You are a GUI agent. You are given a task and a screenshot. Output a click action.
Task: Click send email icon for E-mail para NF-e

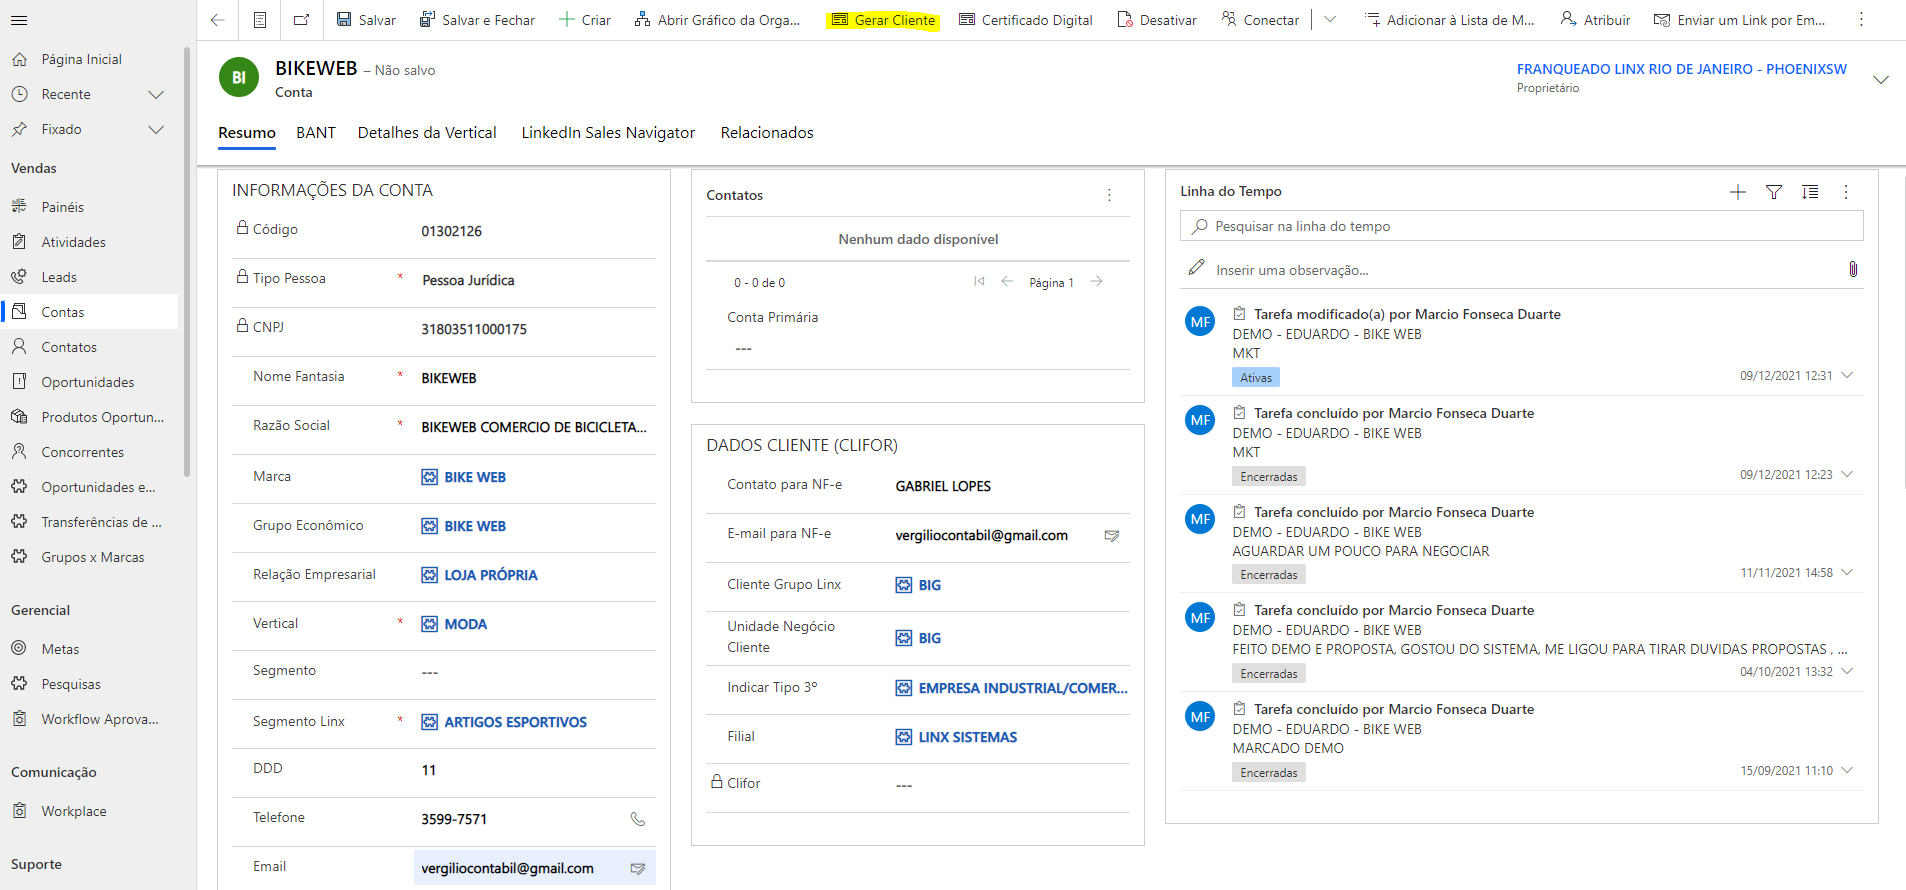pos(1111,536)
